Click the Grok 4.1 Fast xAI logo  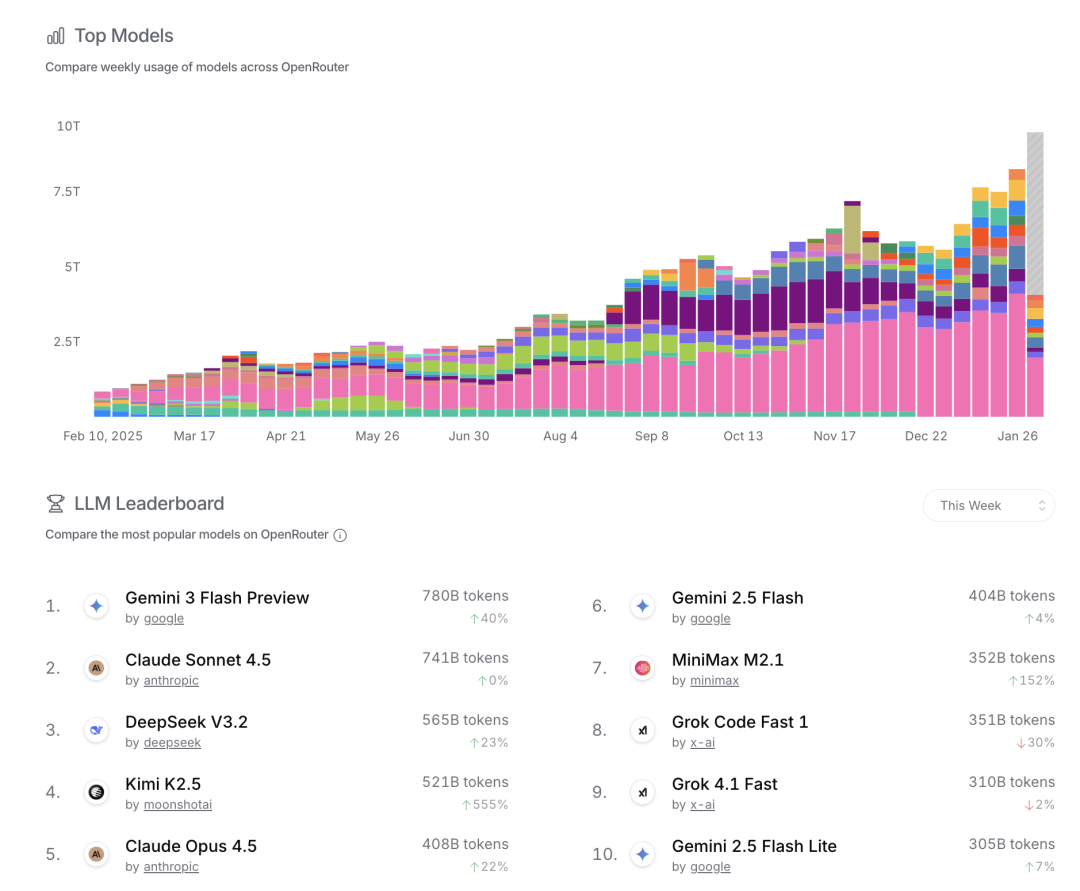point(643,792)
